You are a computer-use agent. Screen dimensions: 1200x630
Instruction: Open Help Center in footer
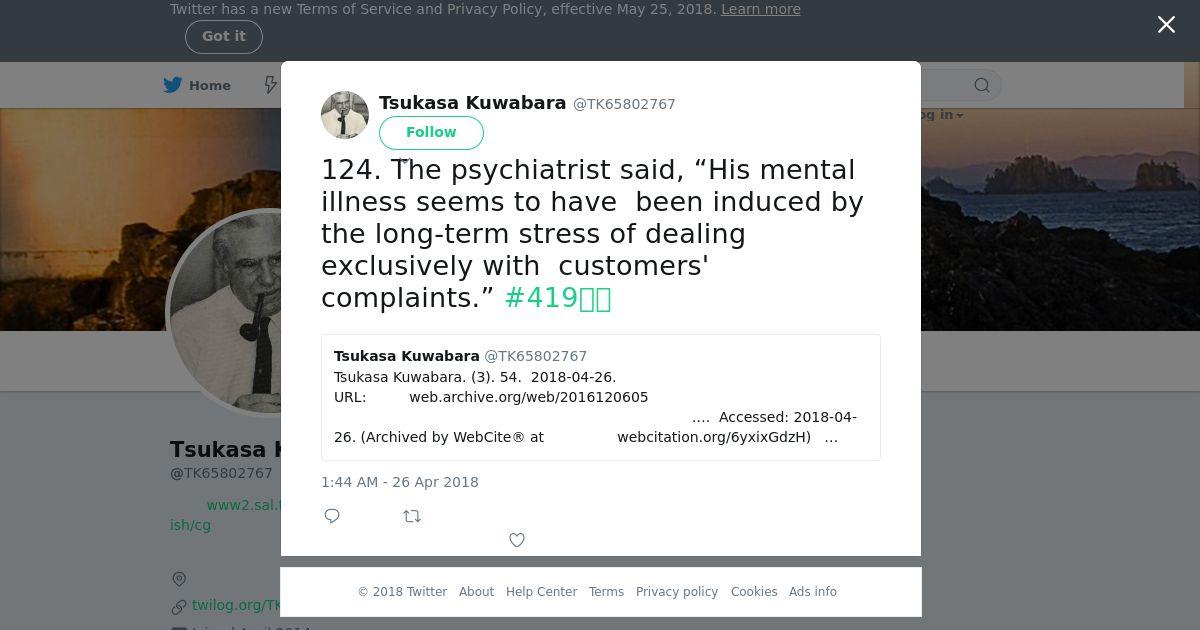tap(541, 592)
